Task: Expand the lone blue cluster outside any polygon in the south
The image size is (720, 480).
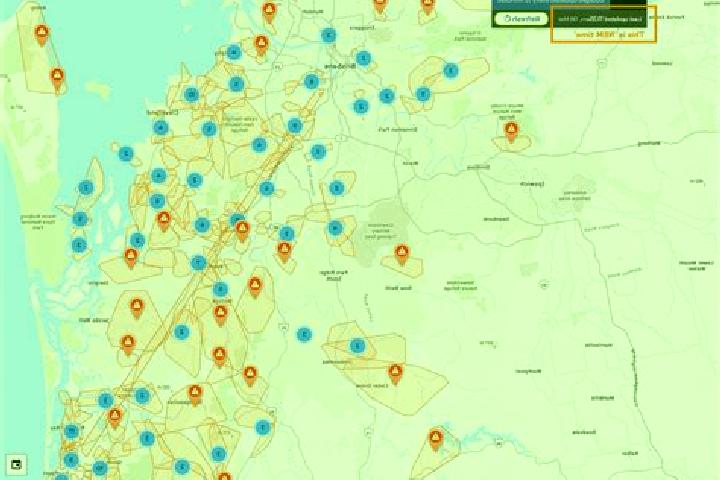Action: point(304,334)
